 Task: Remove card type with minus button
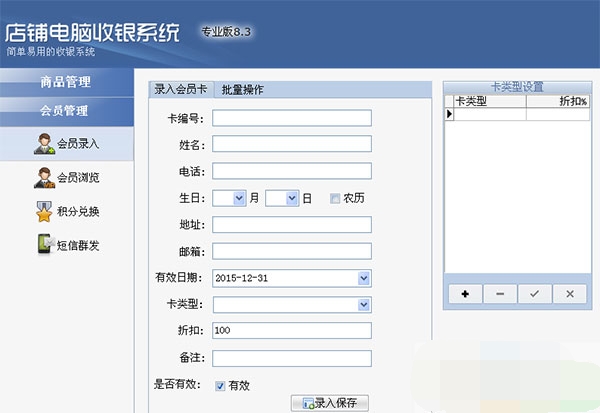pyautogui.click(x=500, y=294)
